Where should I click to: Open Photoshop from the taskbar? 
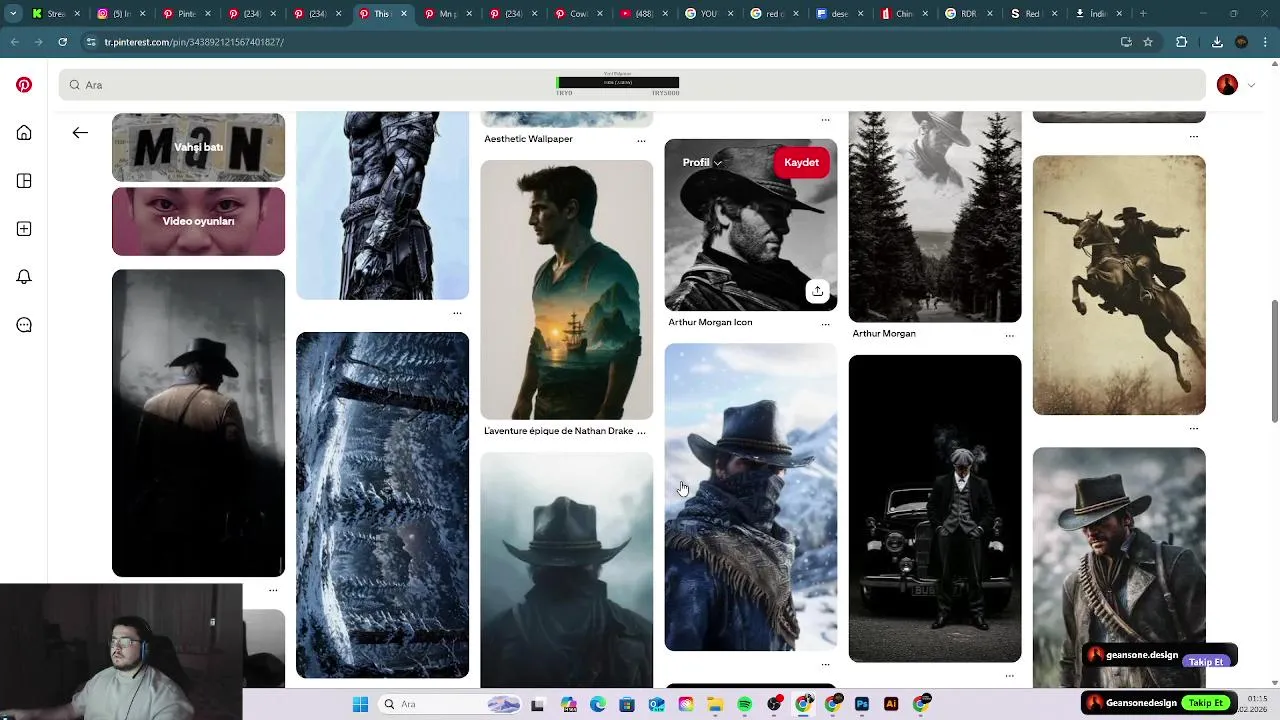tap(862, 704)
